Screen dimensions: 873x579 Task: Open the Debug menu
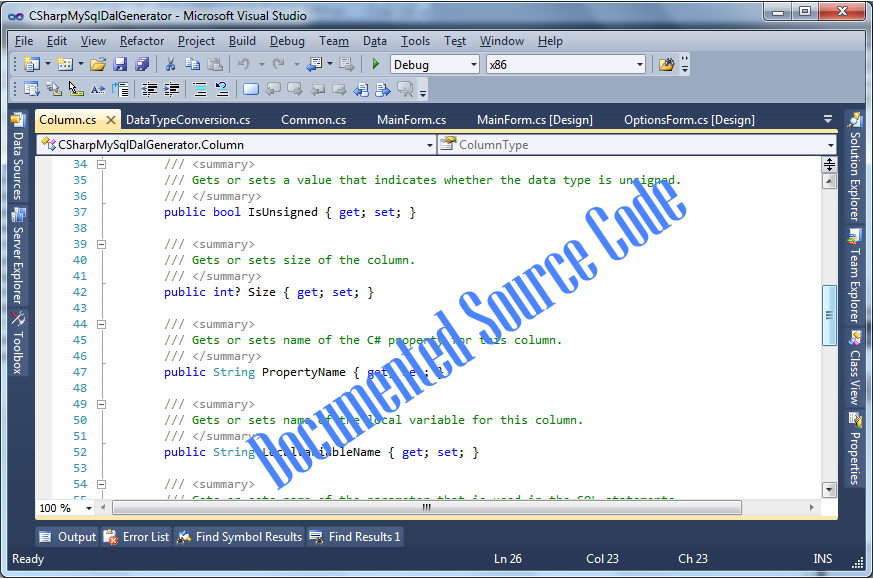point(287,41)
